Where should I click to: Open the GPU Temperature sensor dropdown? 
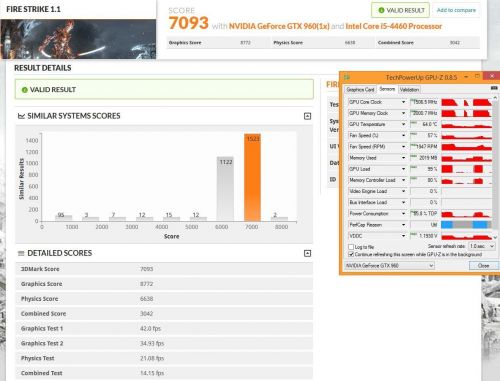tap(403, 124)
